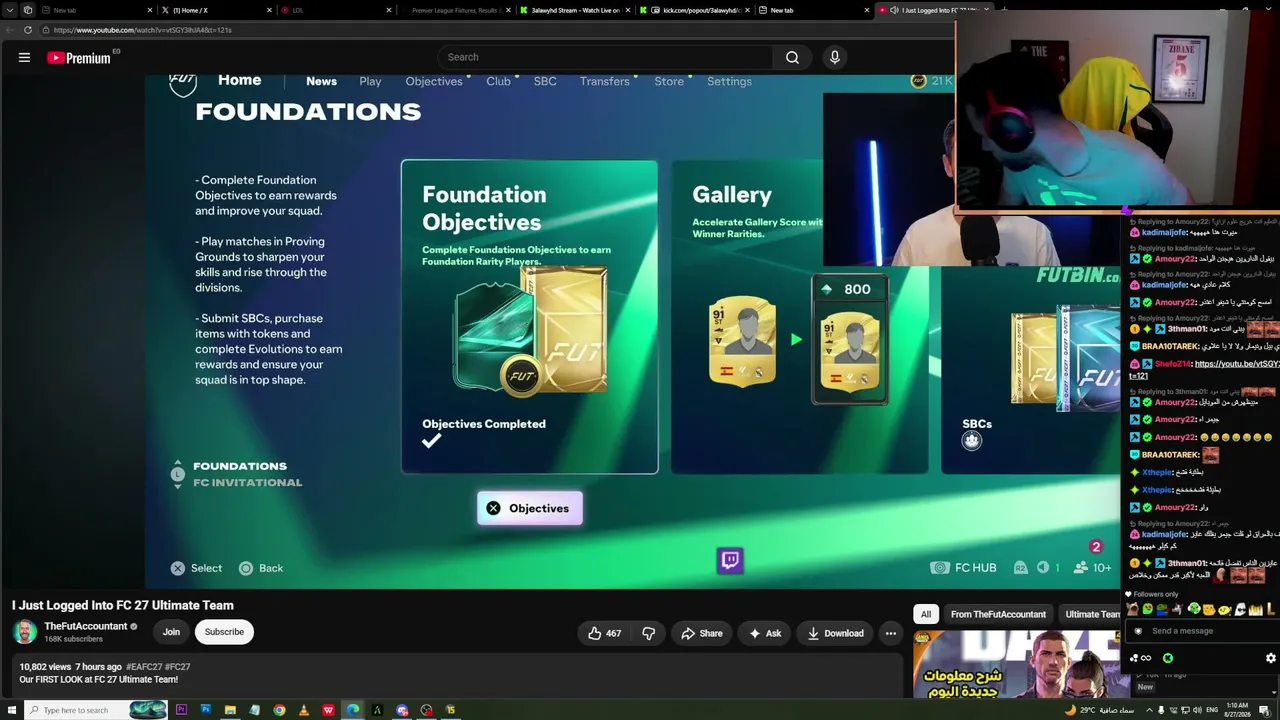Open Google Chrome from taskbar

[x=279, y=710]
